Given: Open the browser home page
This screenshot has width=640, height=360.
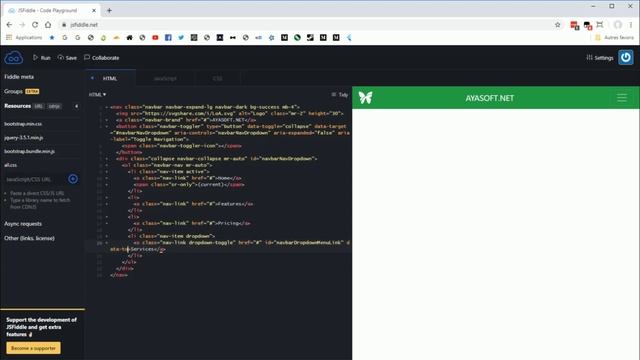Looking at the screenshot, I should 48,25.
